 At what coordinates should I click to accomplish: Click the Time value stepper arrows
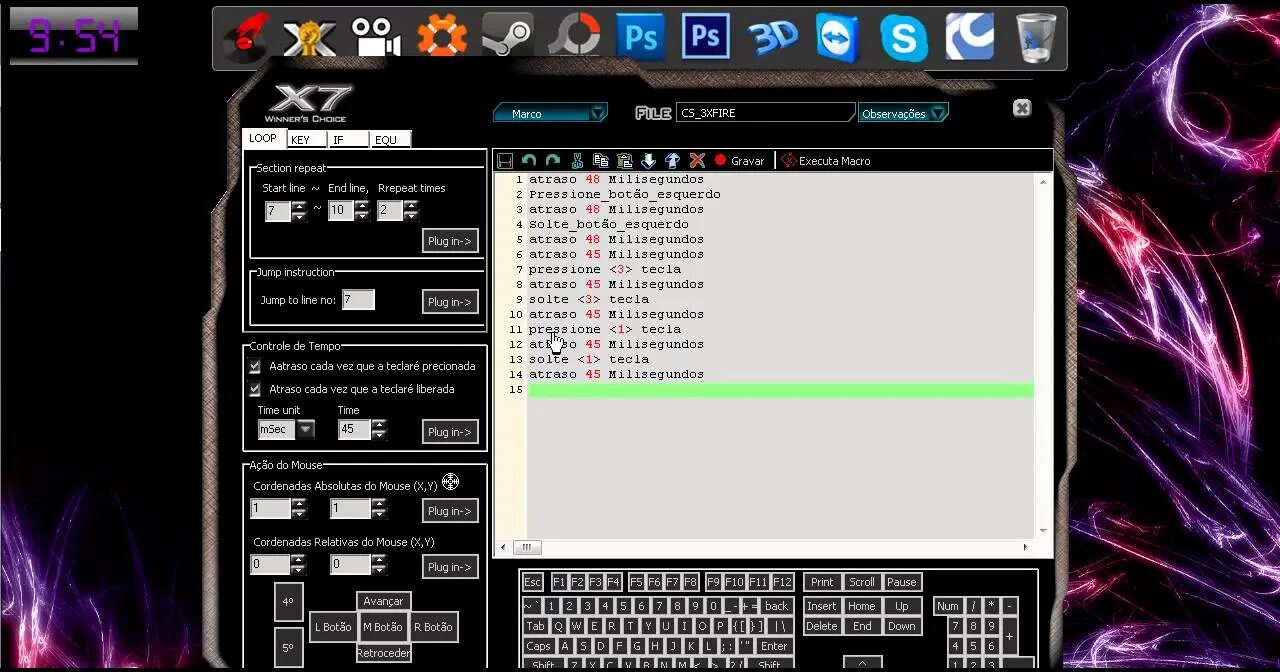click(x=378, y=429)
